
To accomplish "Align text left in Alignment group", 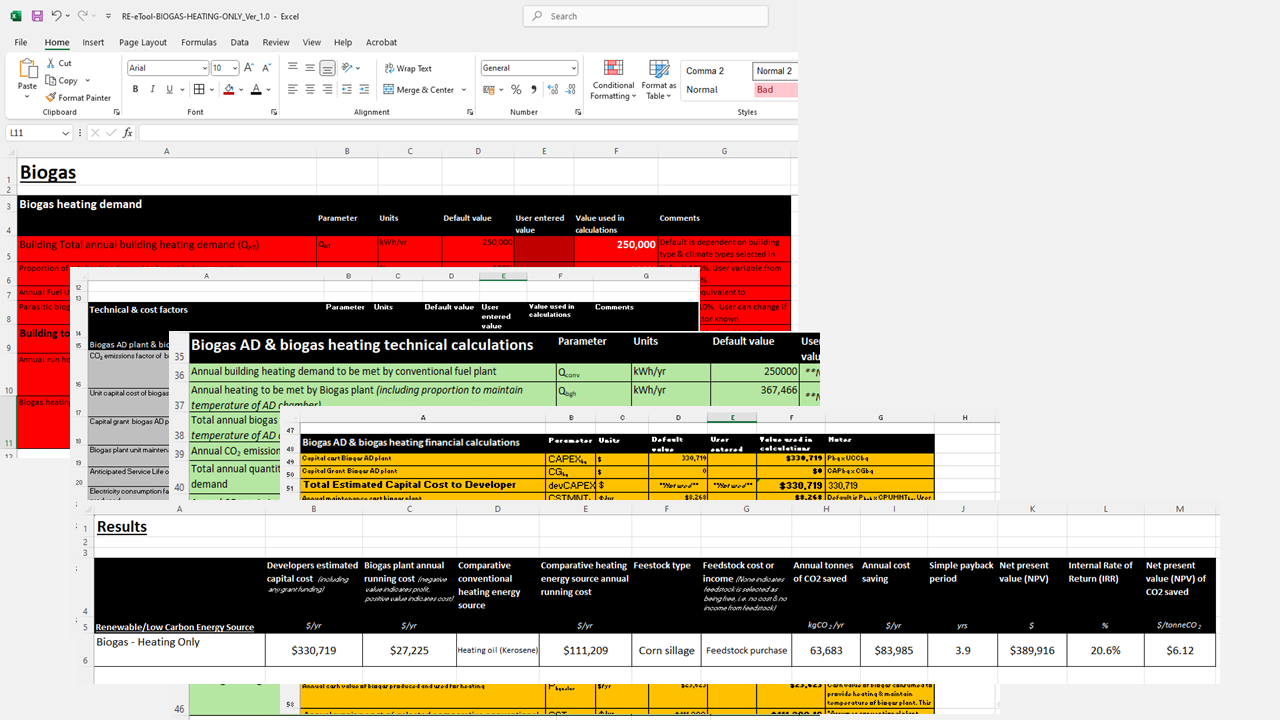I will [293, 89].
